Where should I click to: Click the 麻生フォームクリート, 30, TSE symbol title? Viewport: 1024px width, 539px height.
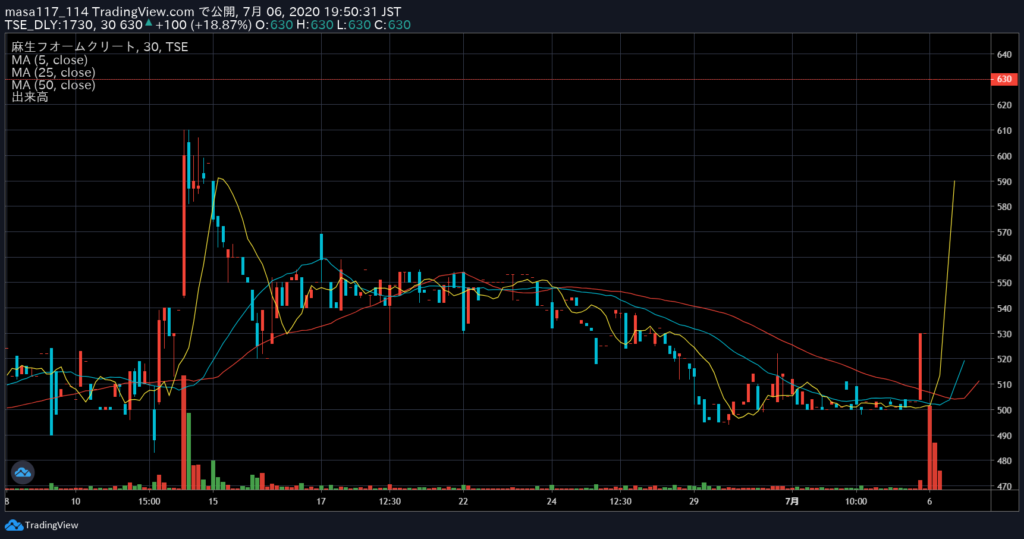click(x=99, y=46)
